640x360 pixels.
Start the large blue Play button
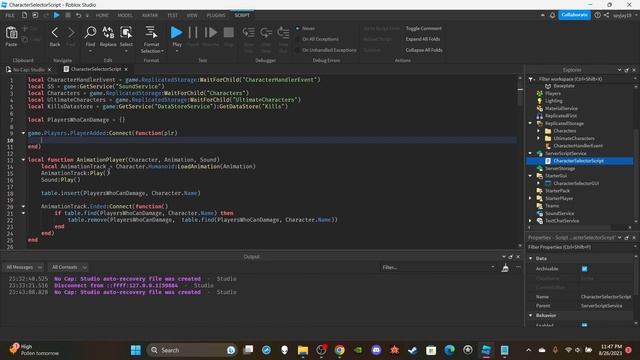(176, 32)
